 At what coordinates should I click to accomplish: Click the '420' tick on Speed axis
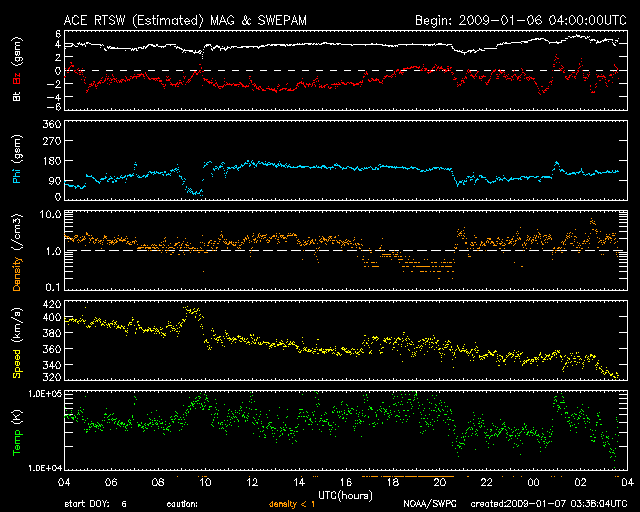click(52, 304)
